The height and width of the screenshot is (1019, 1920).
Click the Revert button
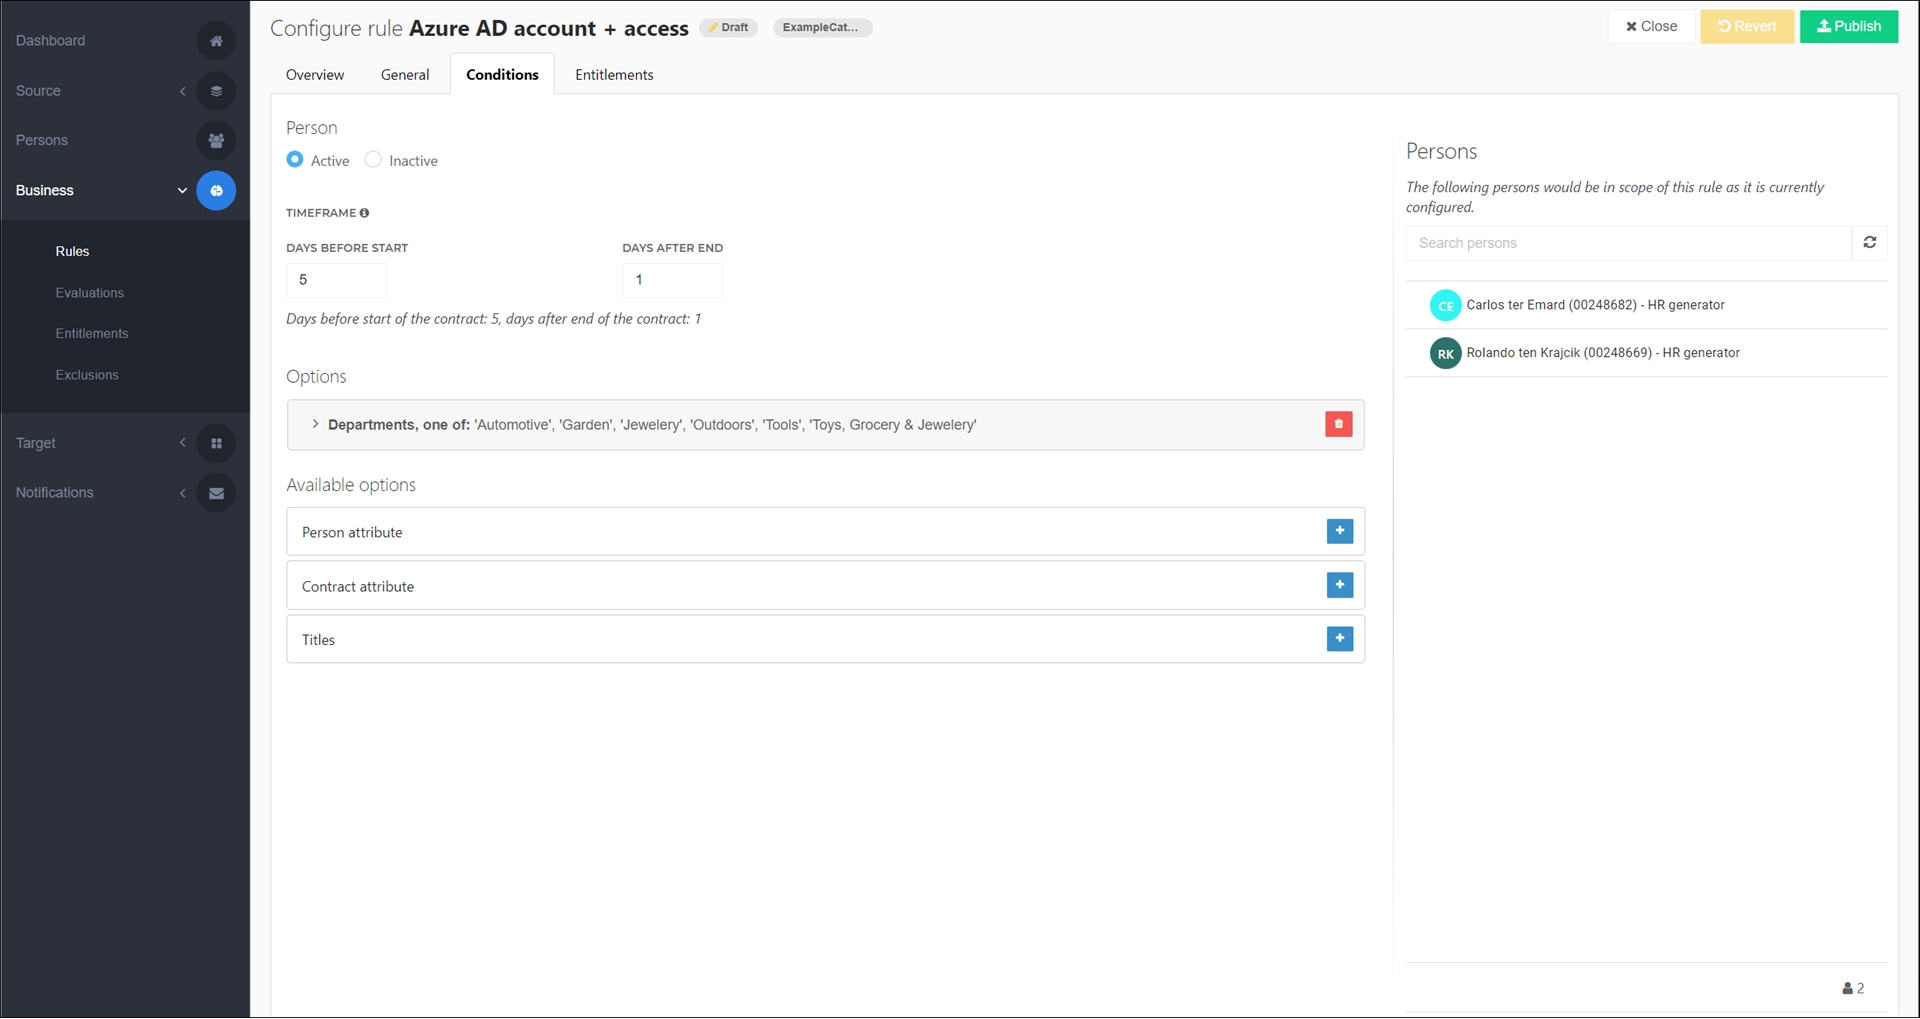pyautogui.click(x=1747, y=27)
